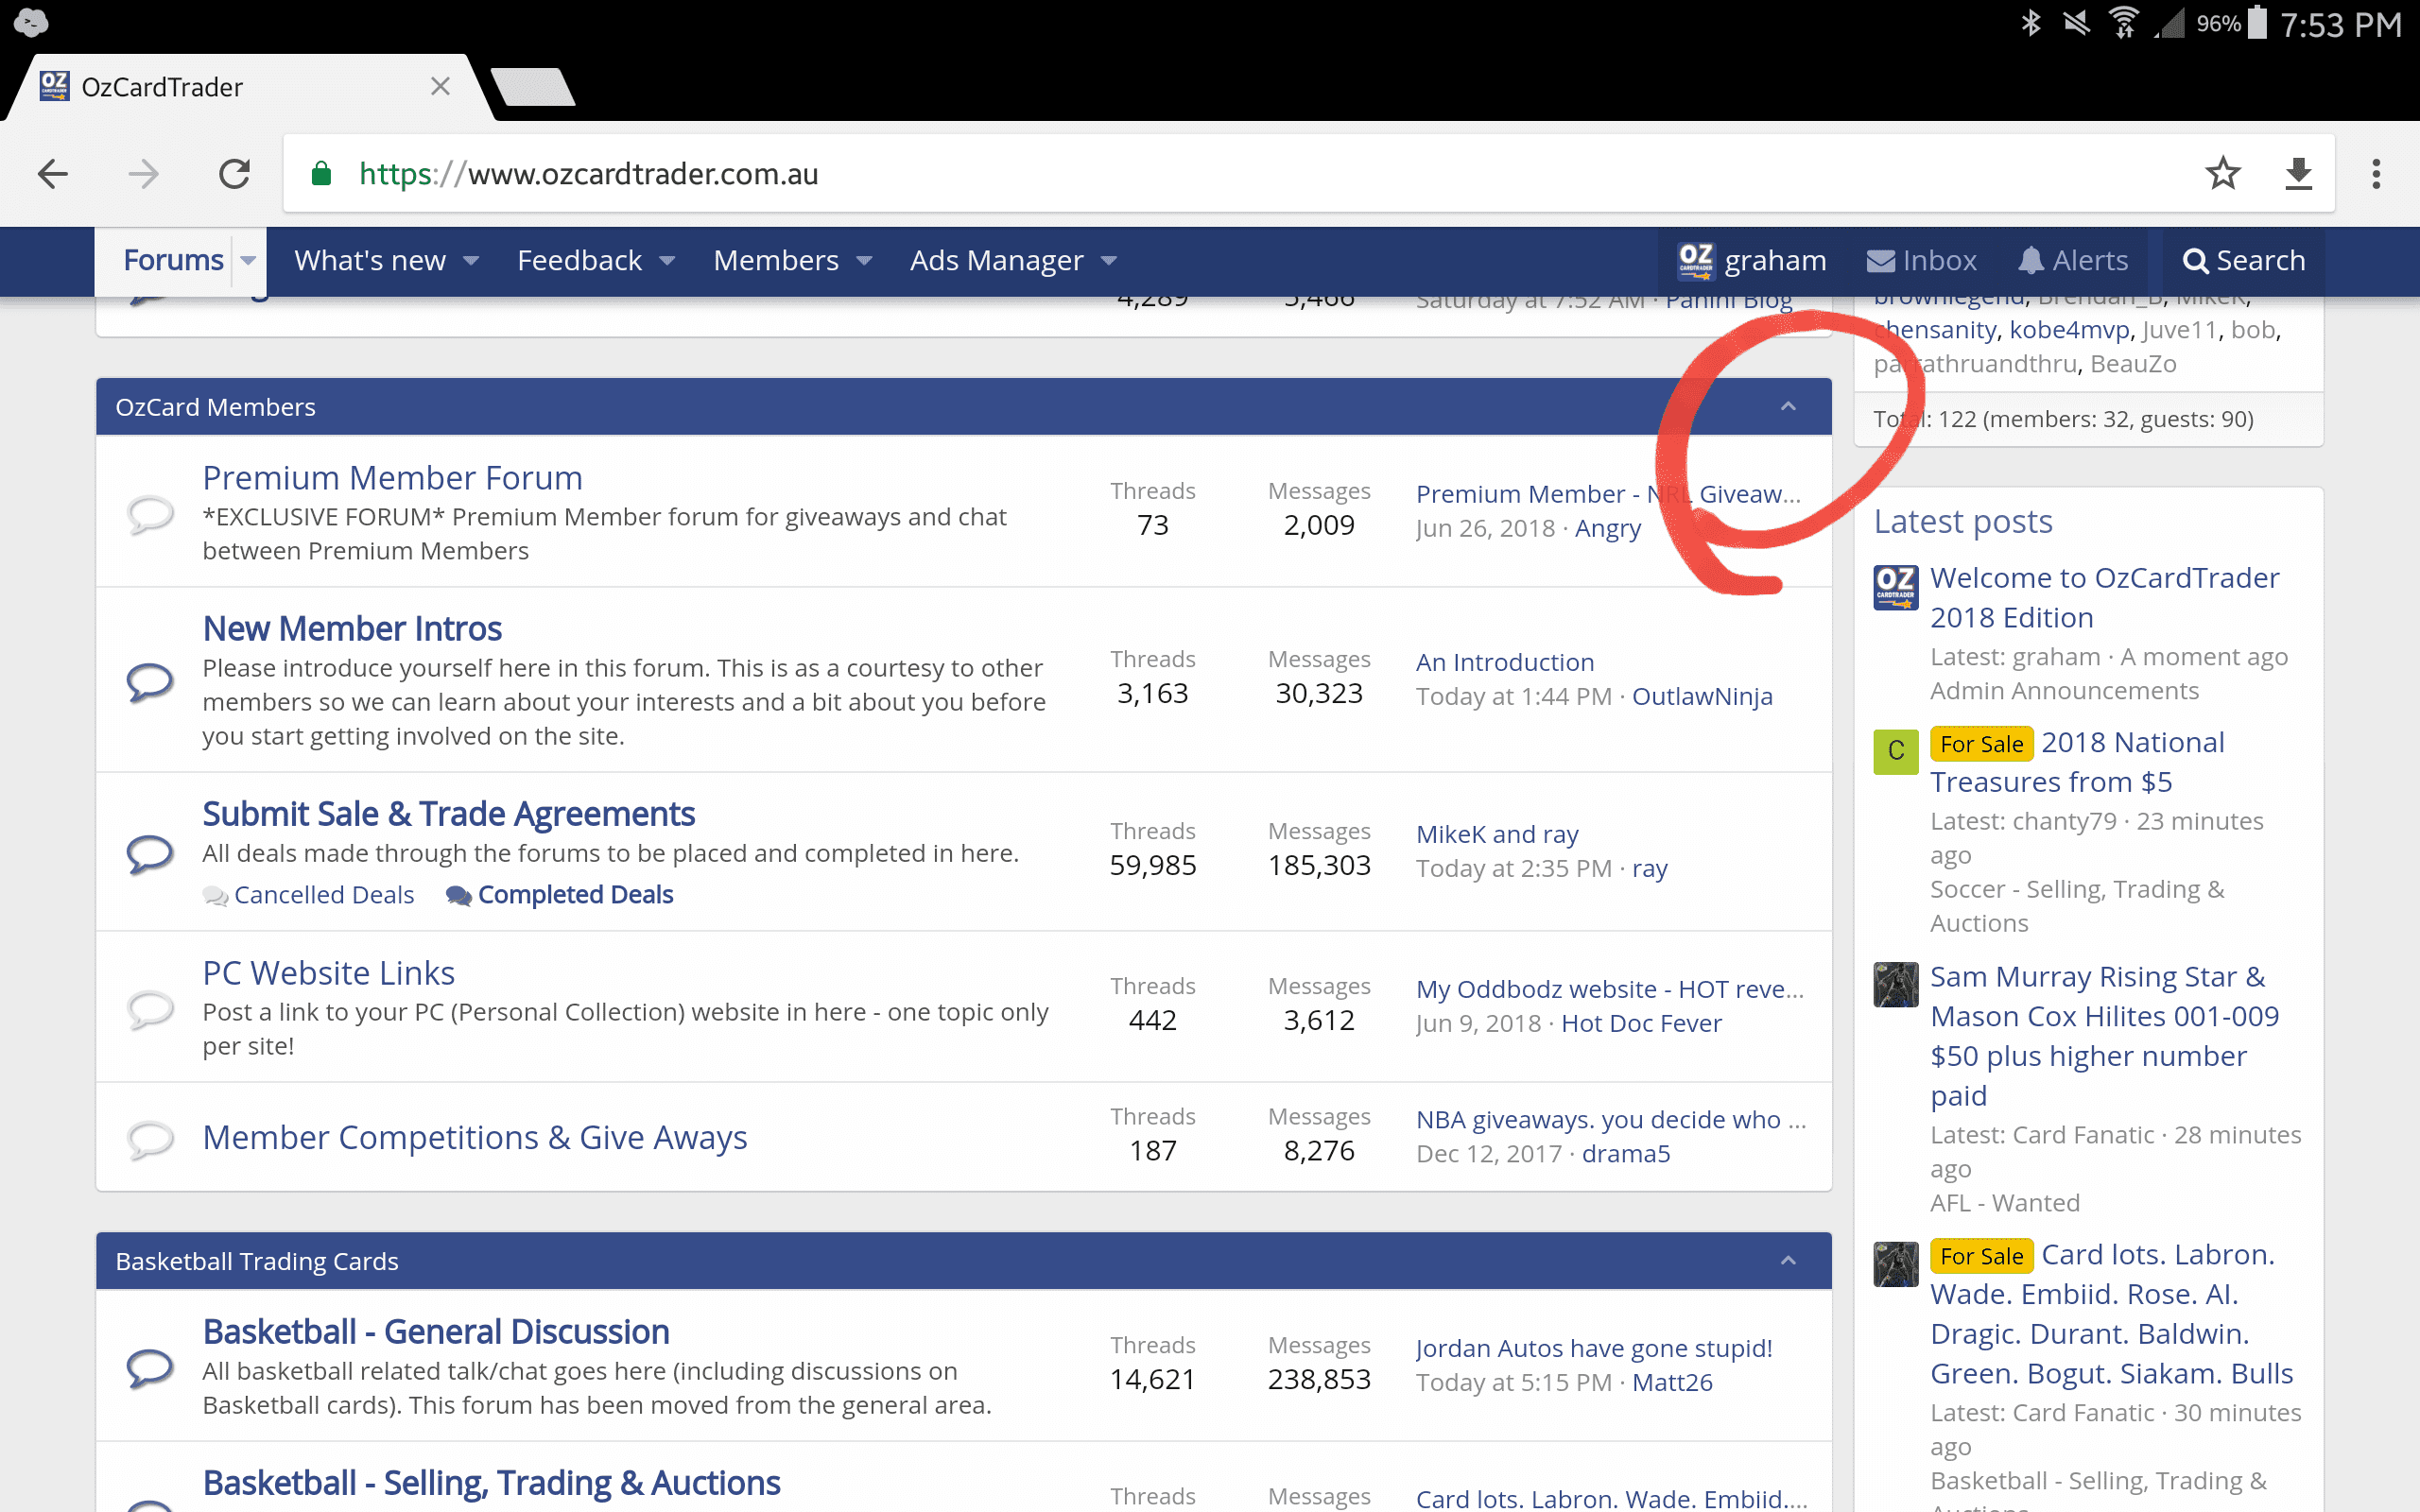This screenshot has height=1512, width=2420.
Task: Open Welcome to OzCardTrader 2018 Edition post
Action: pos(2104,597)
